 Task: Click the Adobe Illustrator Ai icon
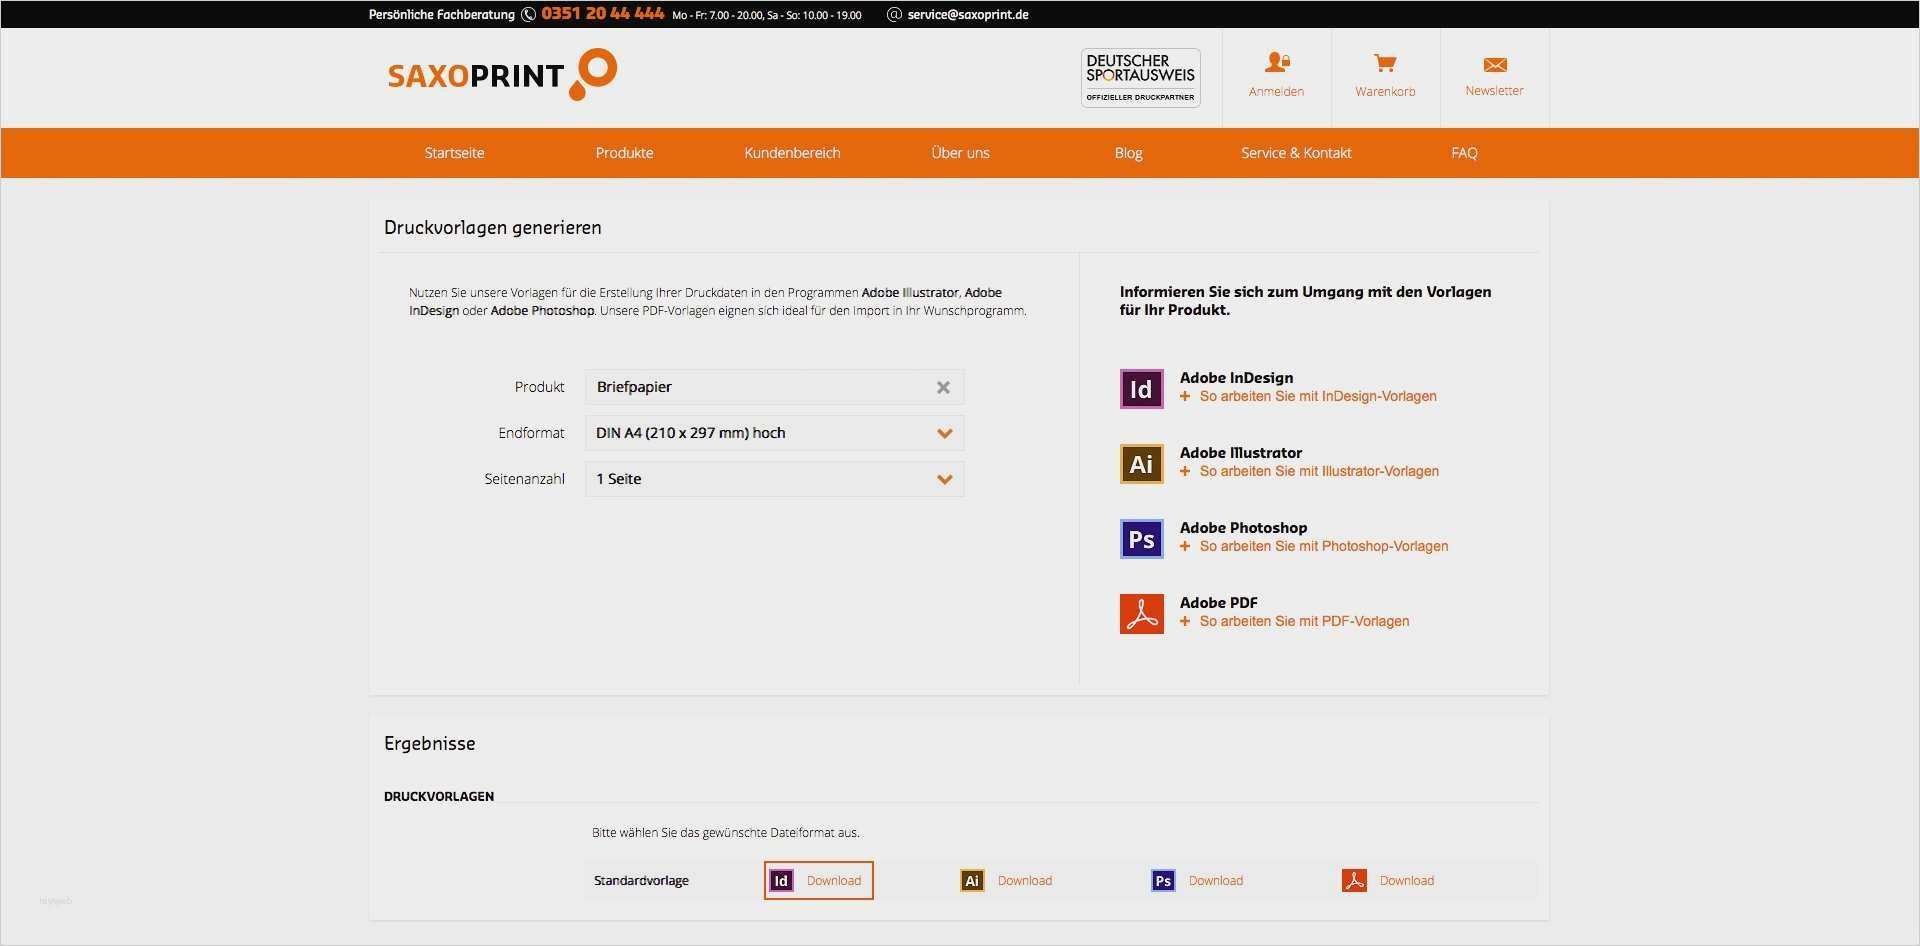[x=1140, y=463]
